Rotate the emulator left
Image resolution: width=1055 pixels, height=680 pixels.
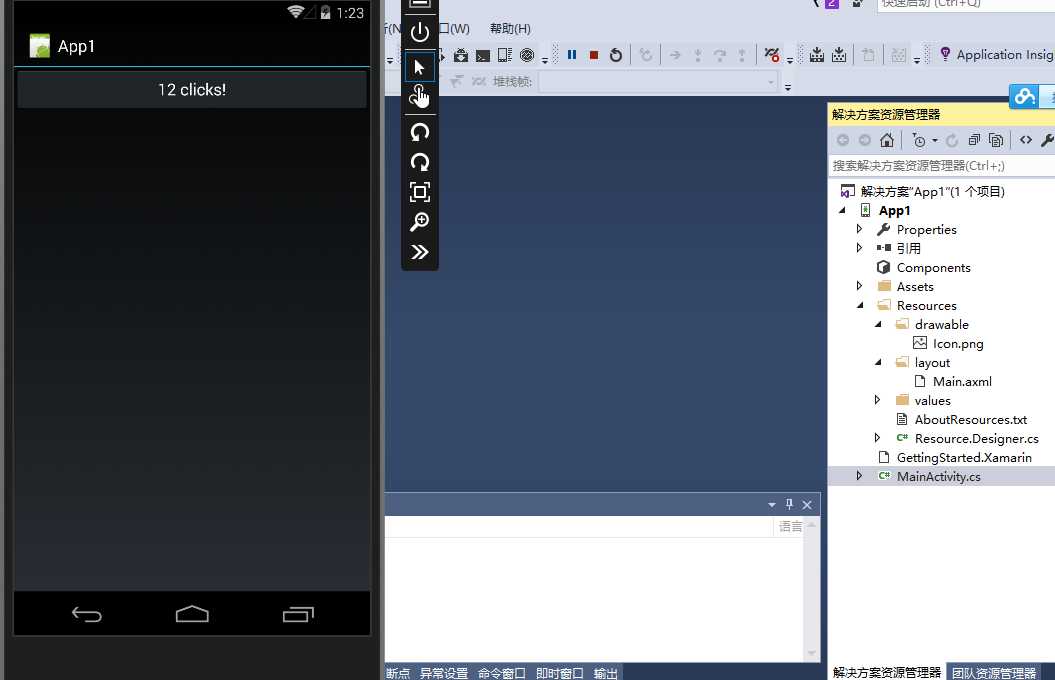[420, 132]
